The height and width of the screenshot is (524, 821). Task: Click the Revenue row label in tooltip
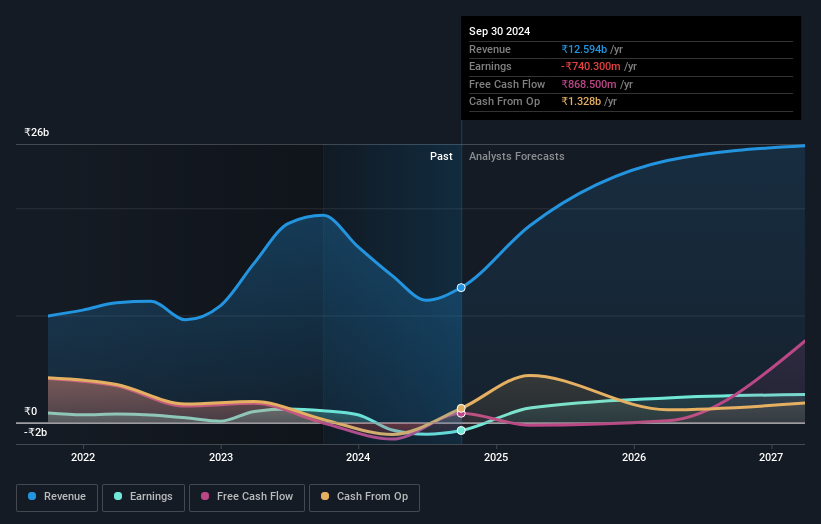(490, 49)
